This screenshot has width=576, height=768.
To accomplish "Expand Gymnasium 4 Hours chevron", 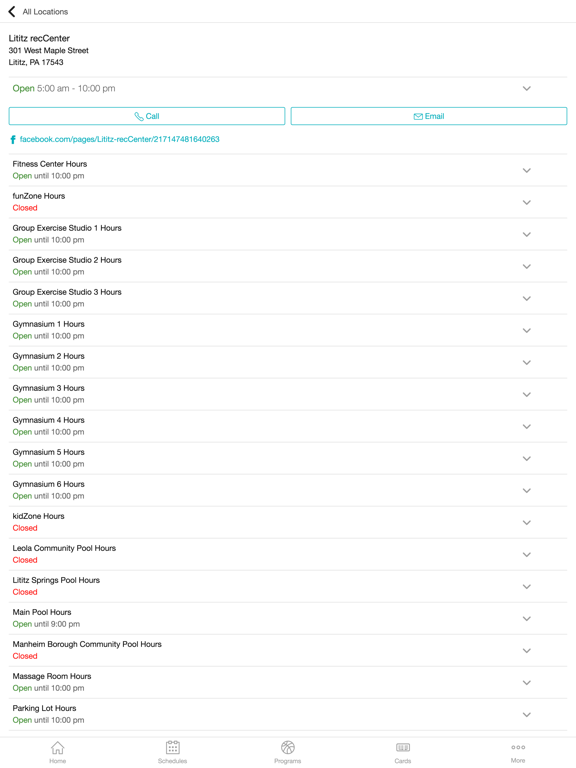I will point(527,427).
